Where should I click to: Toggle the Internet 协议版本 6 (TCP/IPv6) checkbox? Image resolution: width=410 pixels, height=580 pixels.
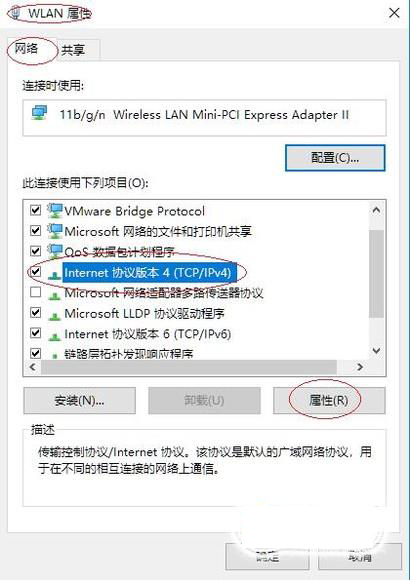pos(35,333)
